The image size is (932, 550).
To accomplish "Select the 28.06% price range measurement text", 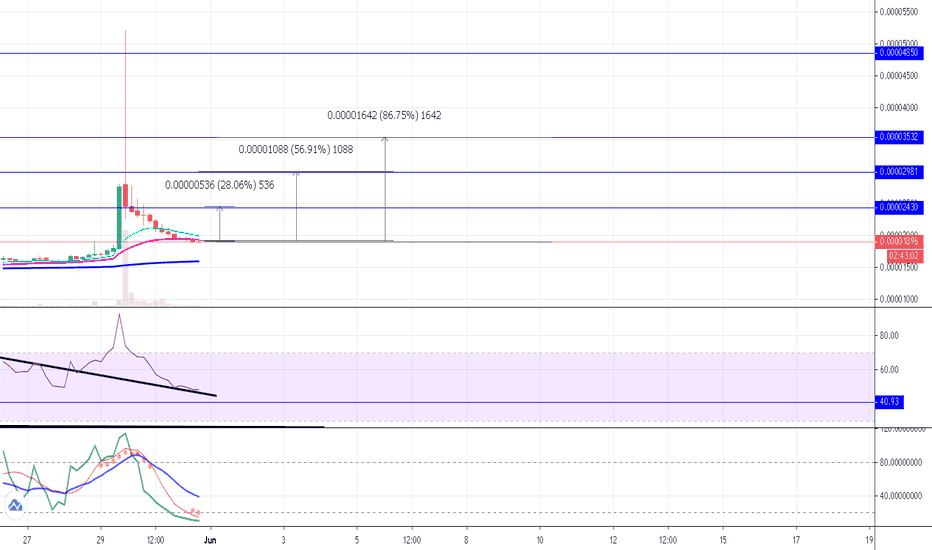I will [x=219, y=185].
